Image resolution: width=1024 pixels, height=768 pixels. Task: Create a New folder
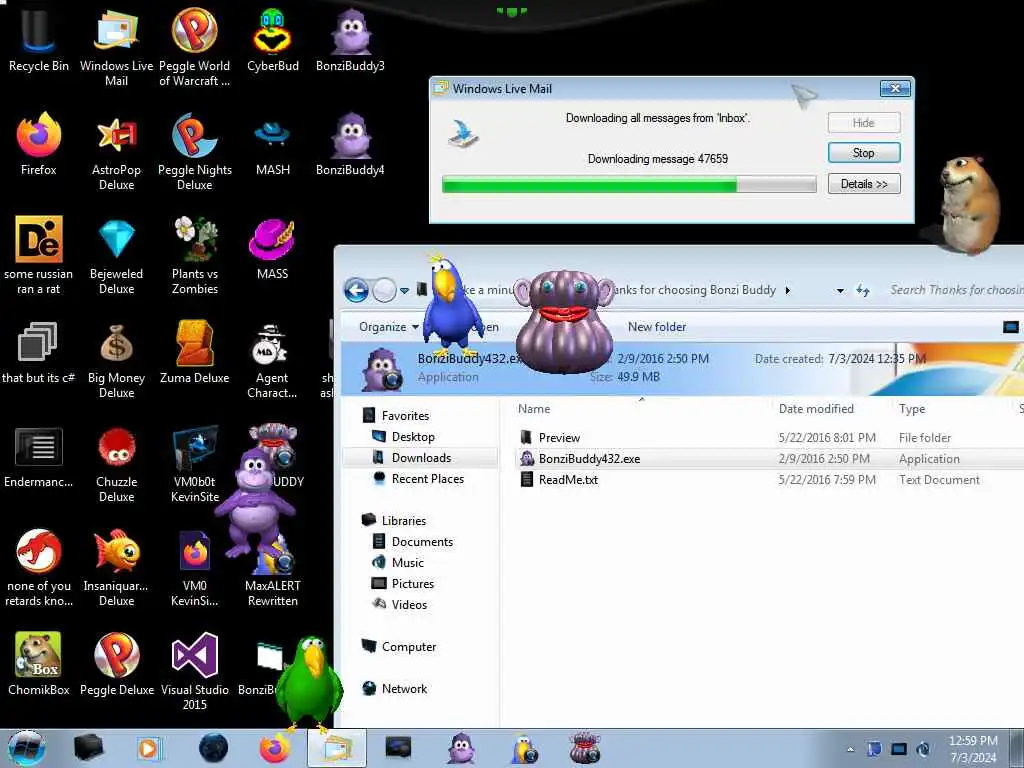tap(656, 327)
